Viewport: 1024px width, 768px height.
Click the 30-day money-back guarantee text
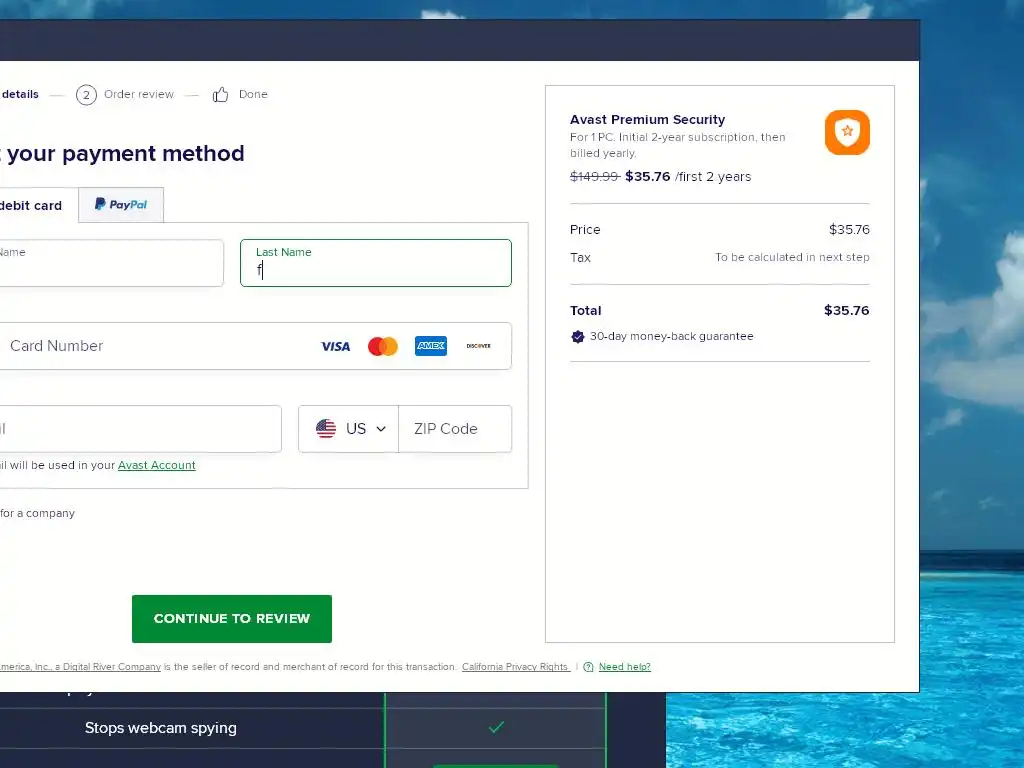[x=671, y=336]
